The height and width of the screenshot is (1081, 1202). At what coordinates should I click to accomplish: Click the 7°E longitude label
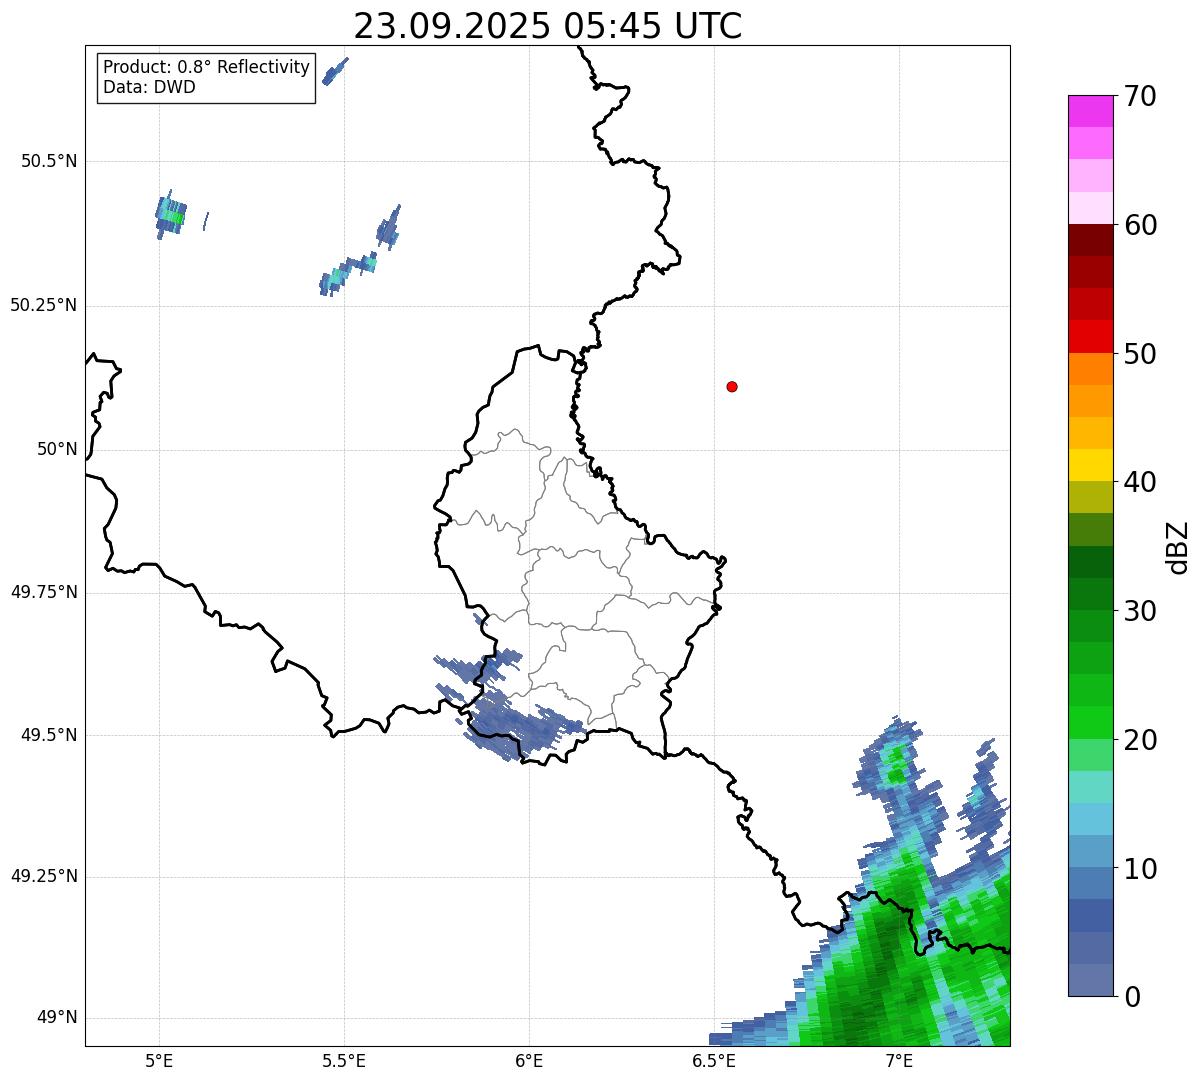(899, 1060)
